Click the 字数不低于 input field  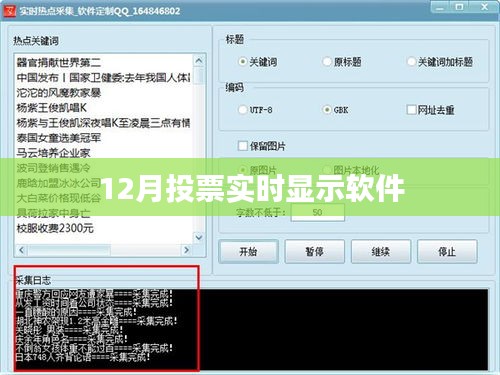(x=318, y=212)
